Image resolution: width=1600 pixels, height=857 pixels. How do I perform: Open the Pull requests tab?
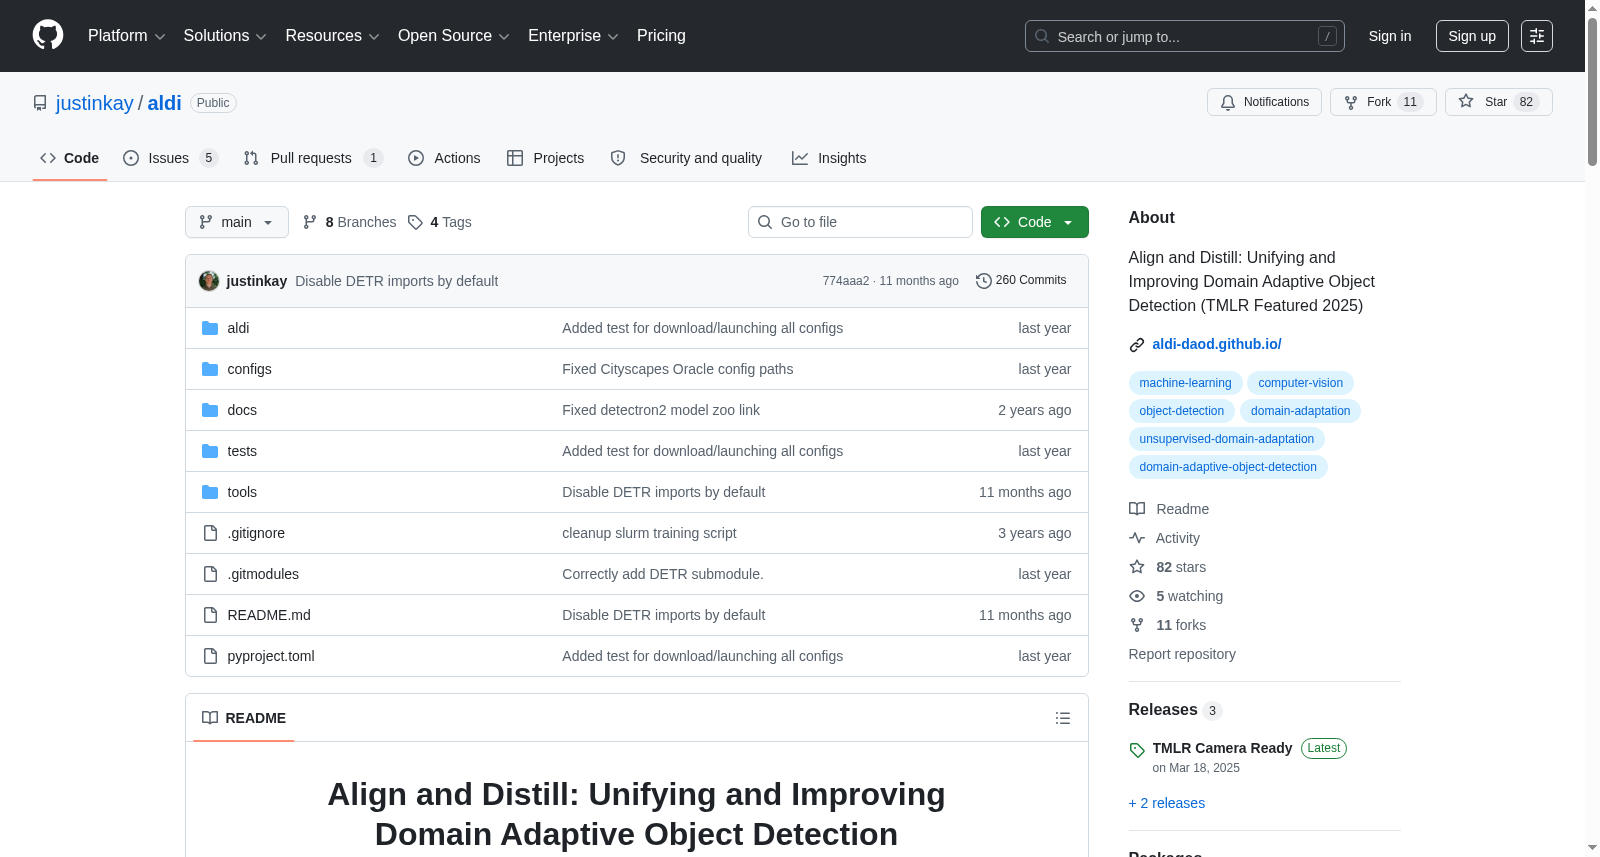coord(313,158)
